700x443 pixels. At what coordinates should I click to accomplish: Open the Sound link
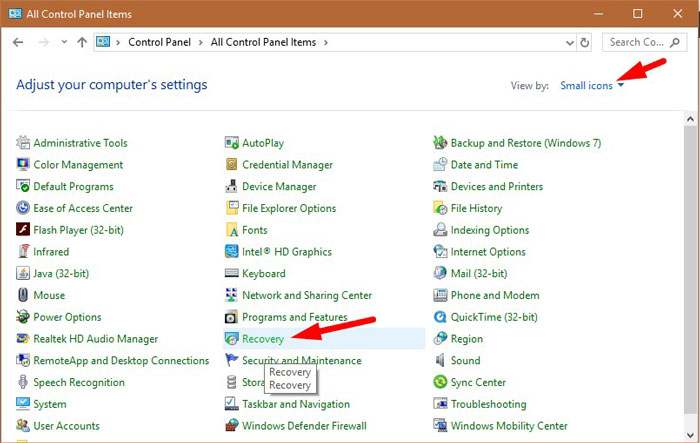466,360
